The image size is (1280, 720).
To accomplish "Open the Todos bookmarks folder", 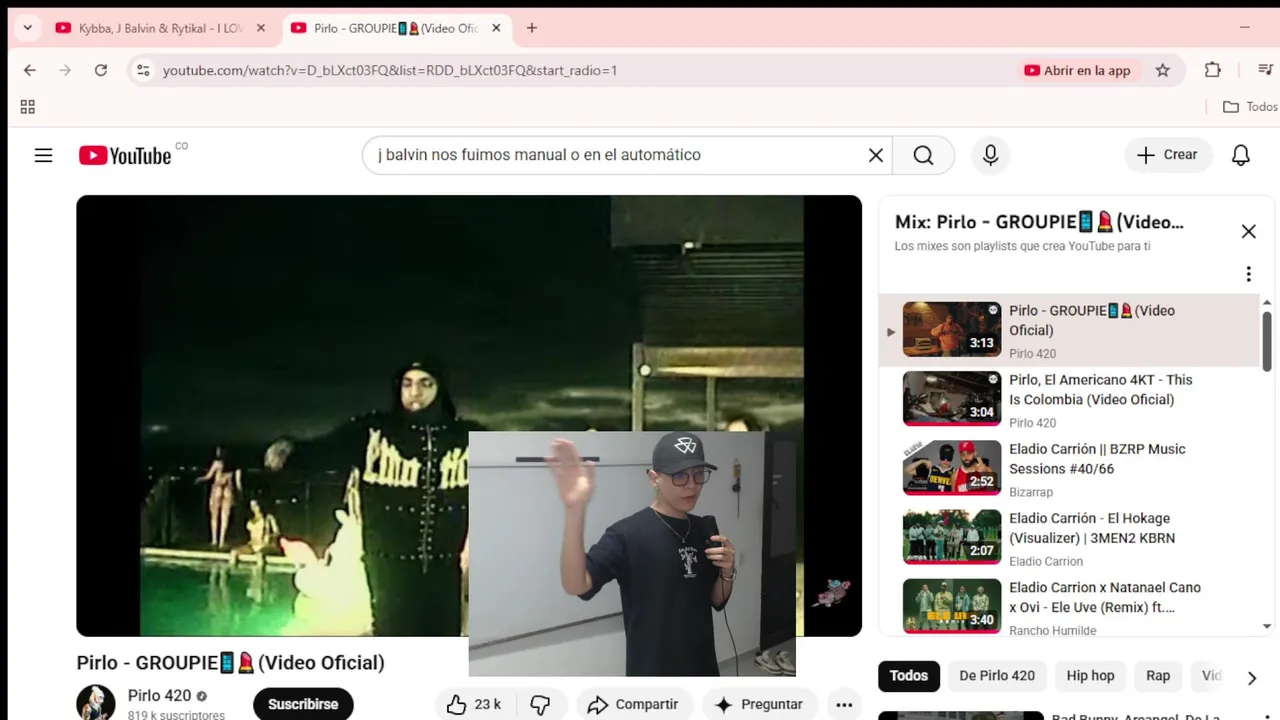I will (x=1250, y=107).
